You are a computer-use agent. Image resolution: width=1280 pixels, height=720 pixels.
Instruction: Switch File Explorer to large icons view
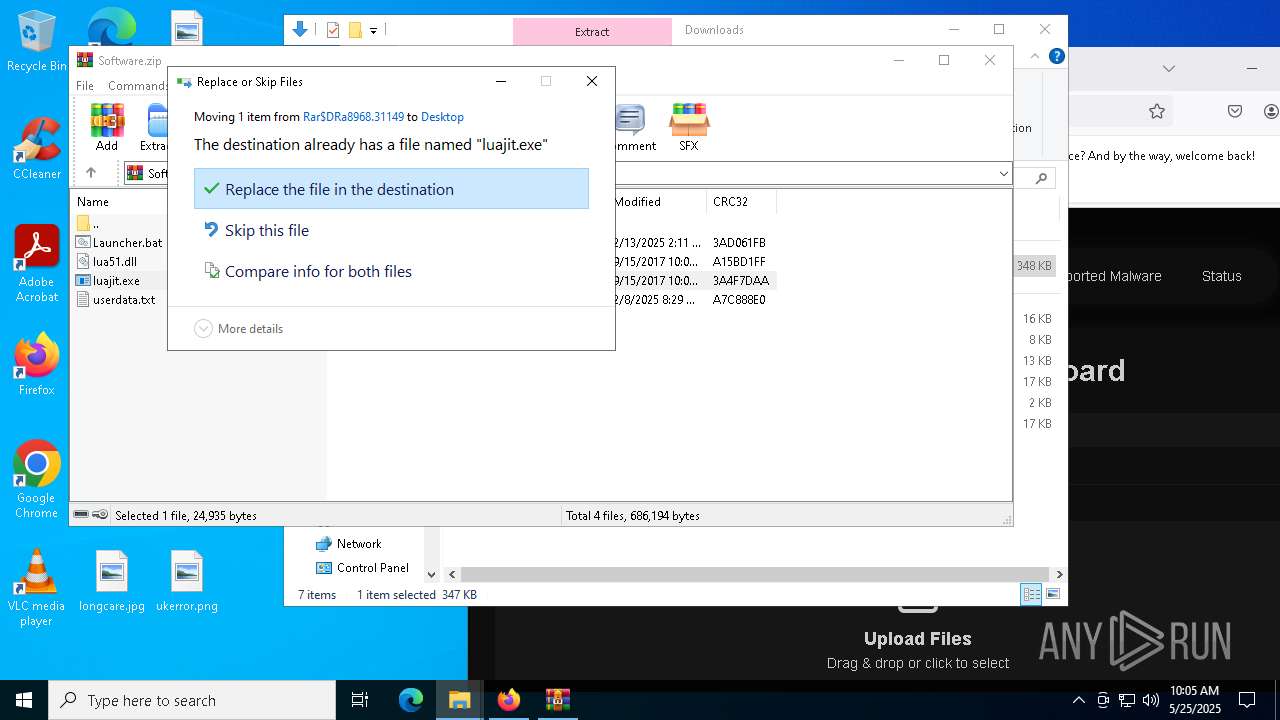[x=1052, y=595]
